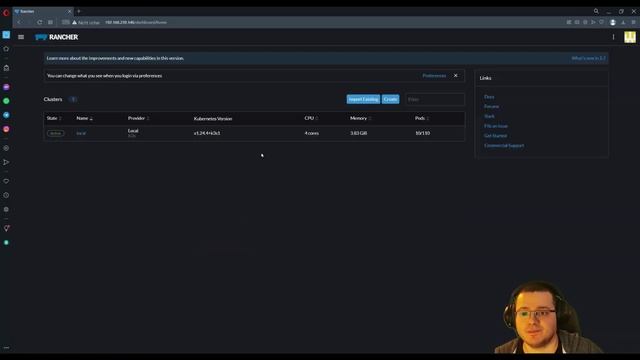Open the Forums link

coord(491,107)
